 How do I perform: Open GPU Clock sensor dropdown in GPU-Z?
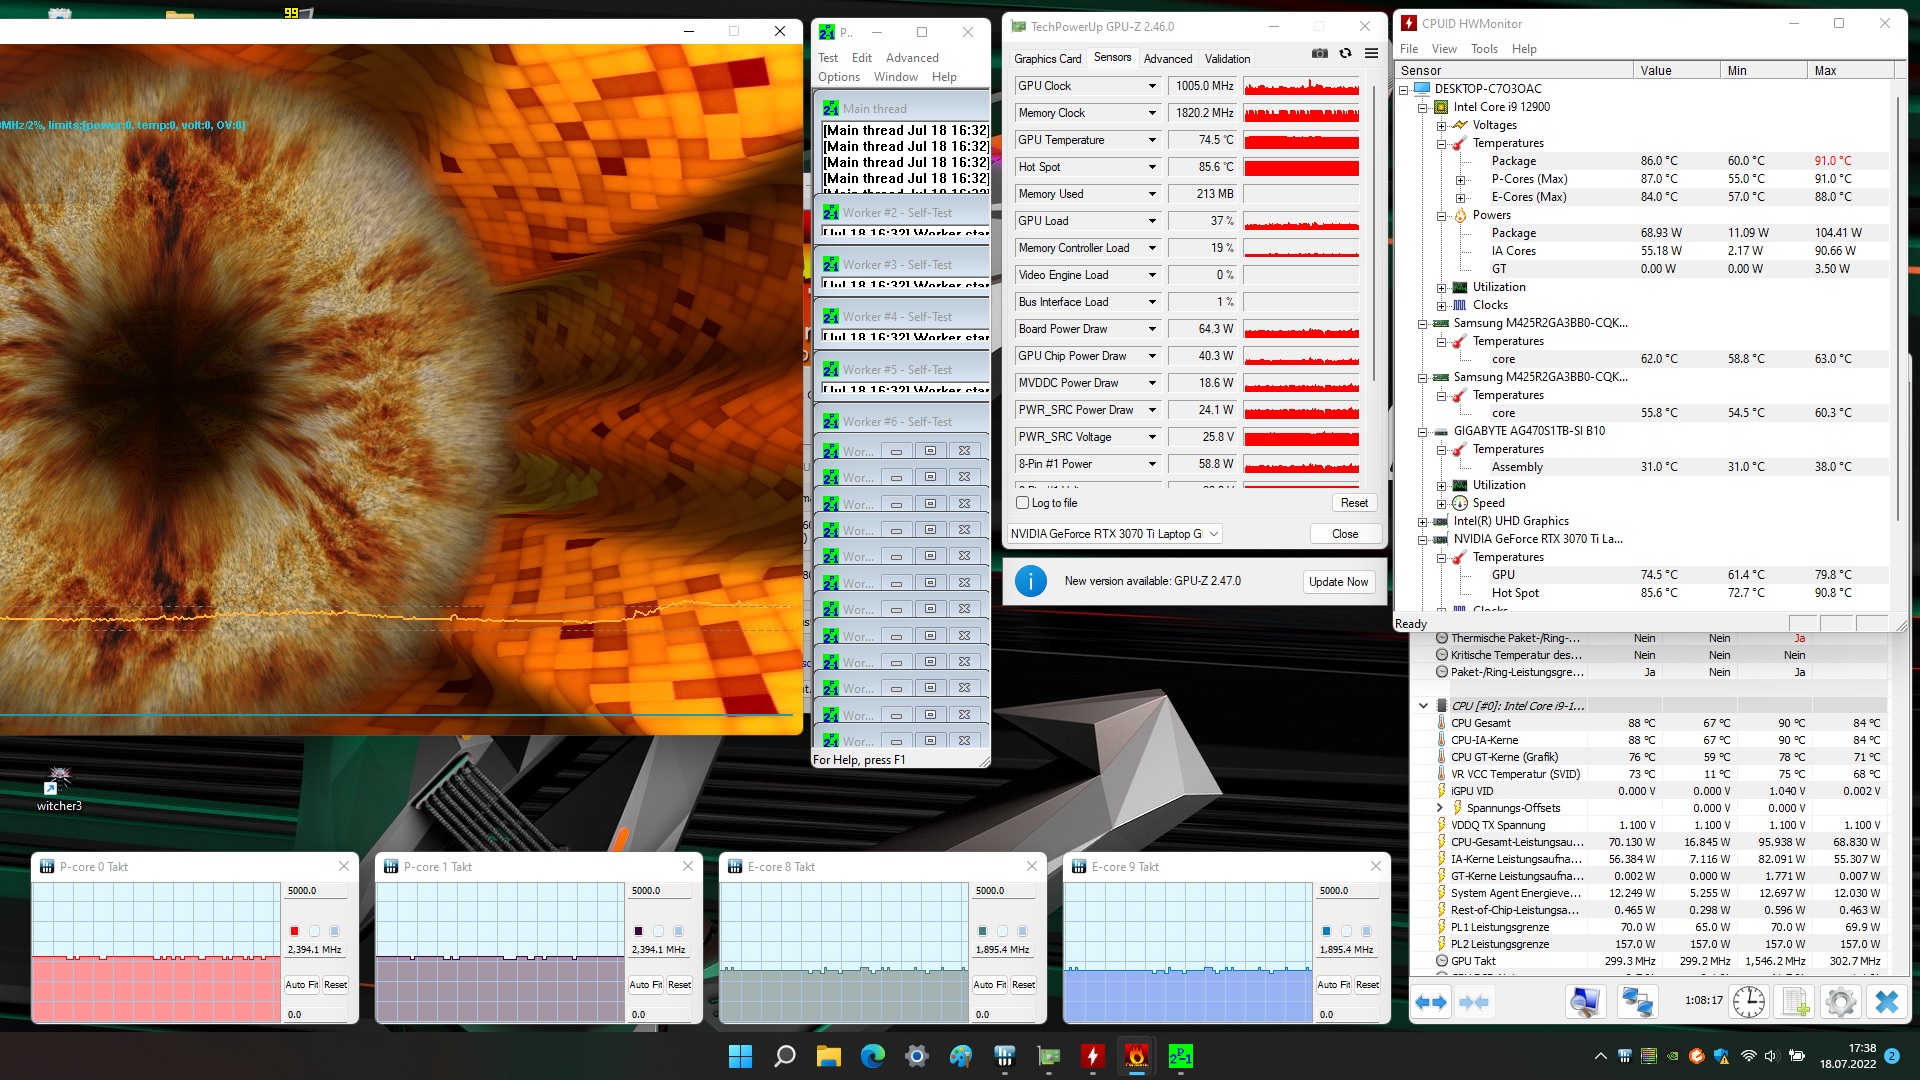(x=1152, y=86)
